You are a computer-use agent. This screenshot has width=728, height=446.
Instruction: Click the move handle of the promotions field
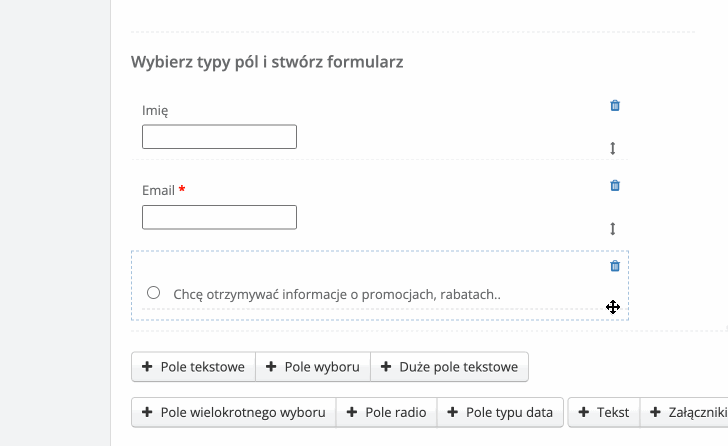click(x=613, y=307)
